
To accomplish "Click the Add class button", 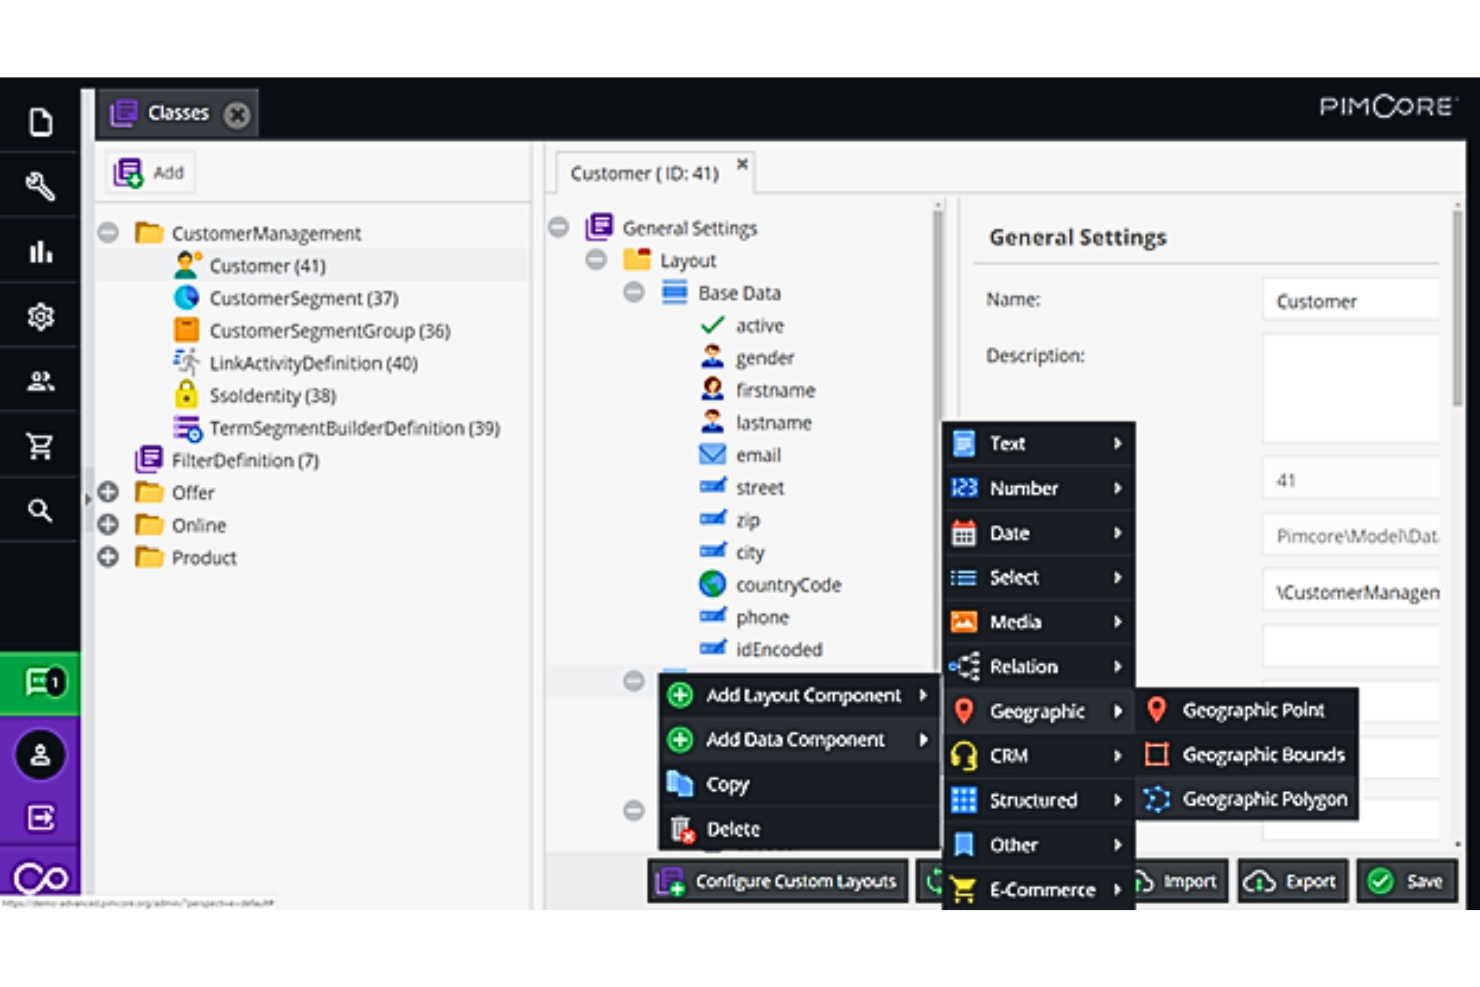I will coord(150,172).
